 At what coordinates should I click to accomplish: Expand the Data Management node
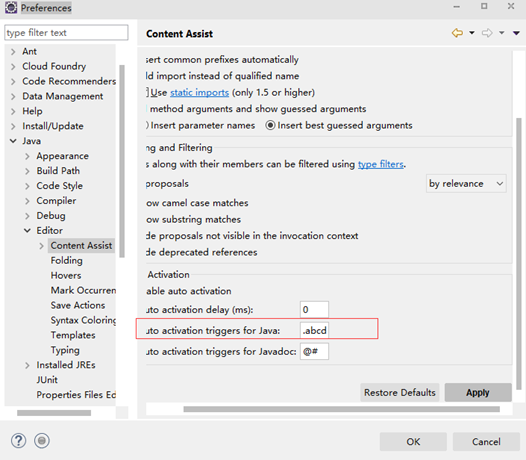[x=13, y=97]
